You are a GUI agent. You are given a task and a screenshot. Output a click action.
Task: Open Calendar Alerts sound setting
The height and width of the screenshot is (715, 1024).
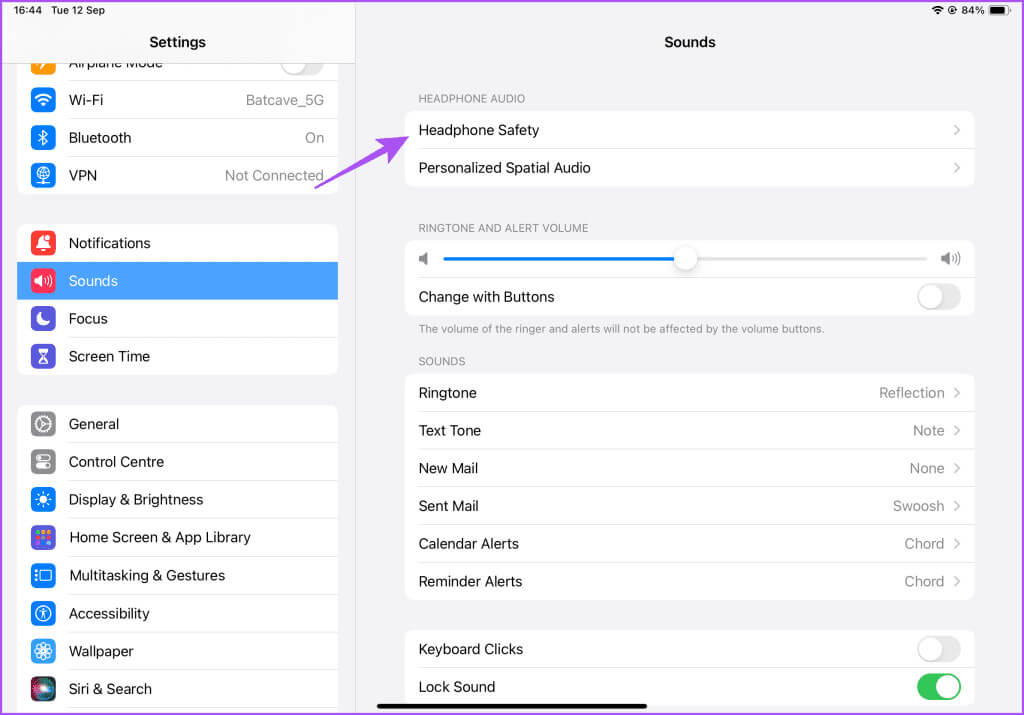click(689, 544)
